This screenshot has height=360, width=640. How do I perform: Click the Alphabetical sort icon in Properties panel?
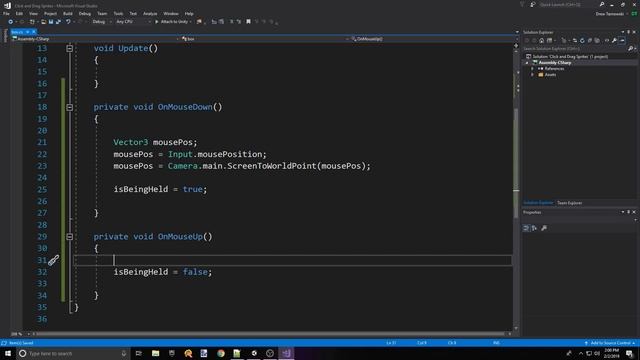(534, 228)
